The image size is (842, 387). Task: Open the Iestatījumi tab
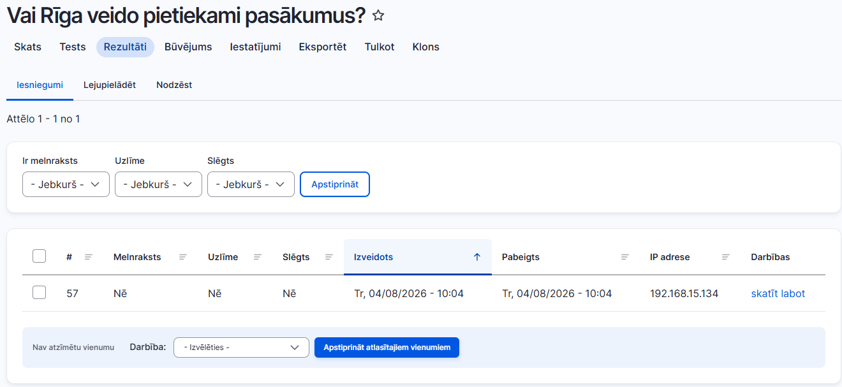pyautogui.click(x=255, y=47)
